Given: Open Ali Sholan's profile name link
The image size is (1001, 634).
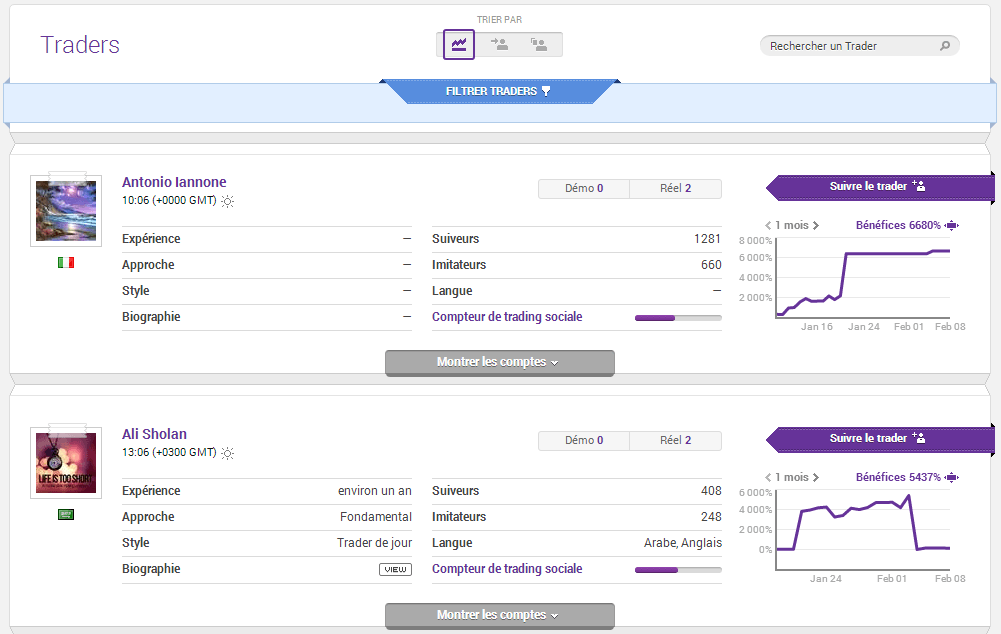Looking at the screenshot, I should [x=154, y=434].
